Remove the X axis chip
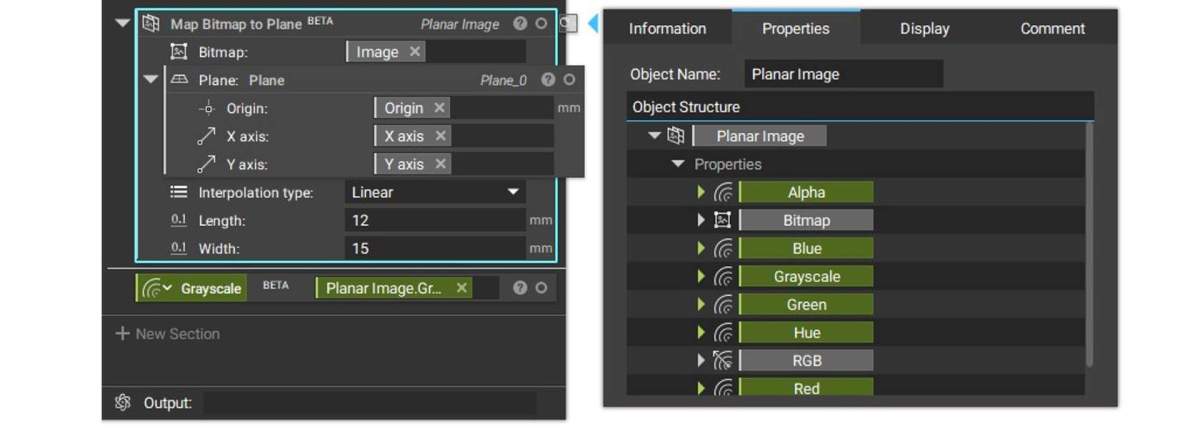1200x429 pixels. click(x=440, y=136)
